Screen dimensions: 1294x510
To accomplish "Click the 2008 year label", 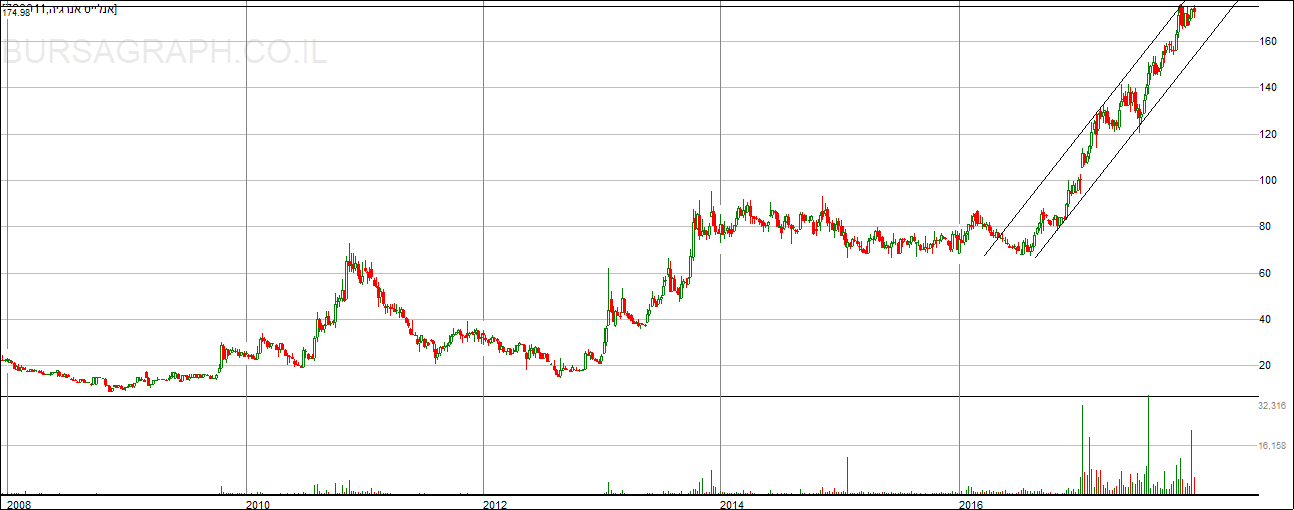I will click(19, 504).
